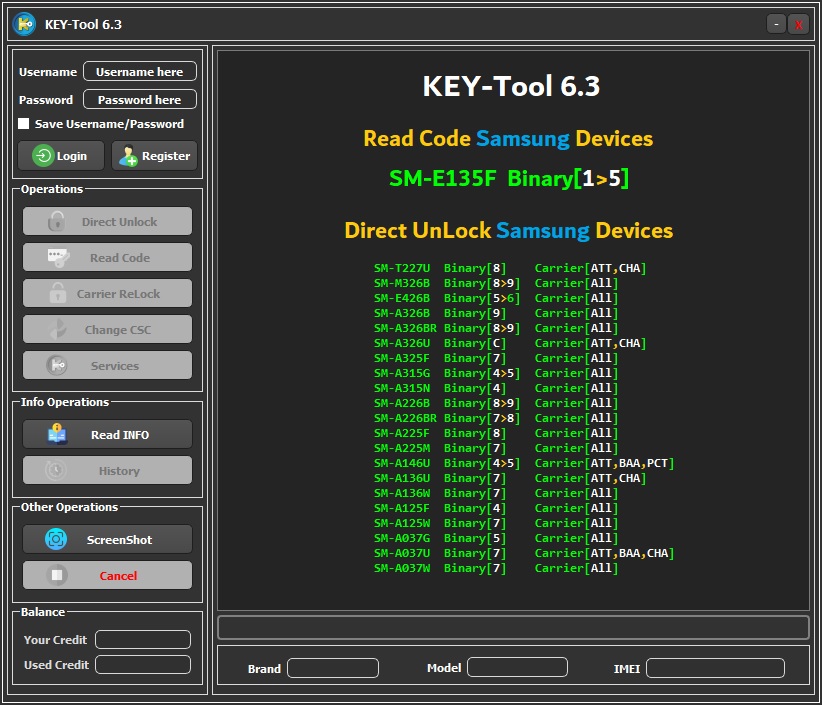Image resolution: width=822 pixels, height=705 pixels.
Task: Click the Direct Unlock padlock icon
Action: coord(57,221)
